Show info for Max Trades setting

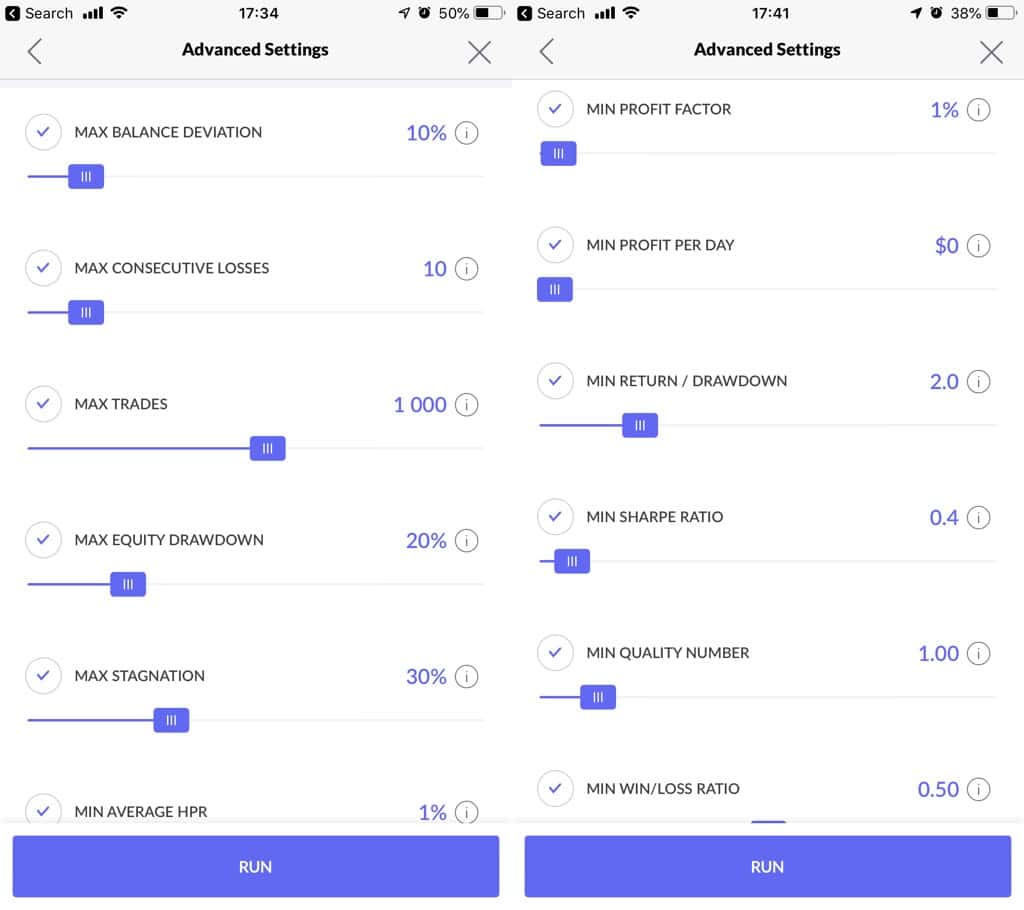click(466, 405)
